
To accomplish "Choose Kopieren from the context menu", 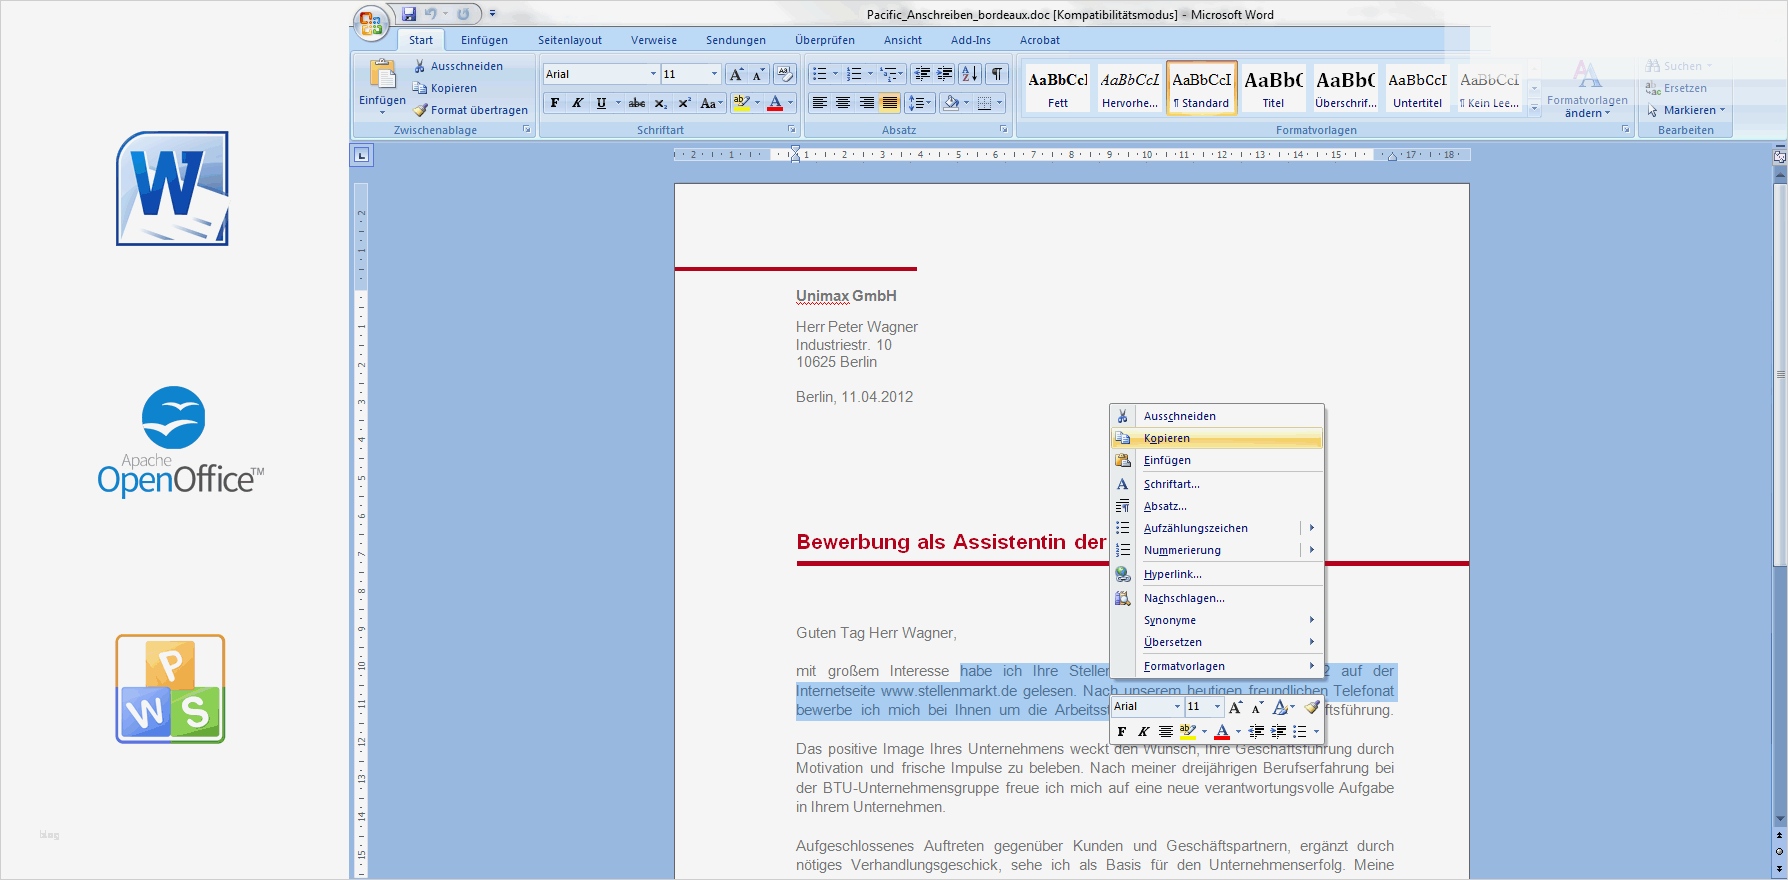I will point(1167,438).
